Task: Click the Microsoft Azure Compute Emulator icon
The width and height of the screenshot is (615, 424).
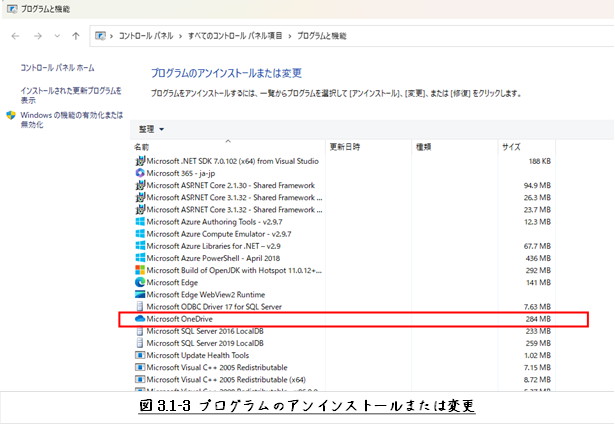Action: point(140,234)
